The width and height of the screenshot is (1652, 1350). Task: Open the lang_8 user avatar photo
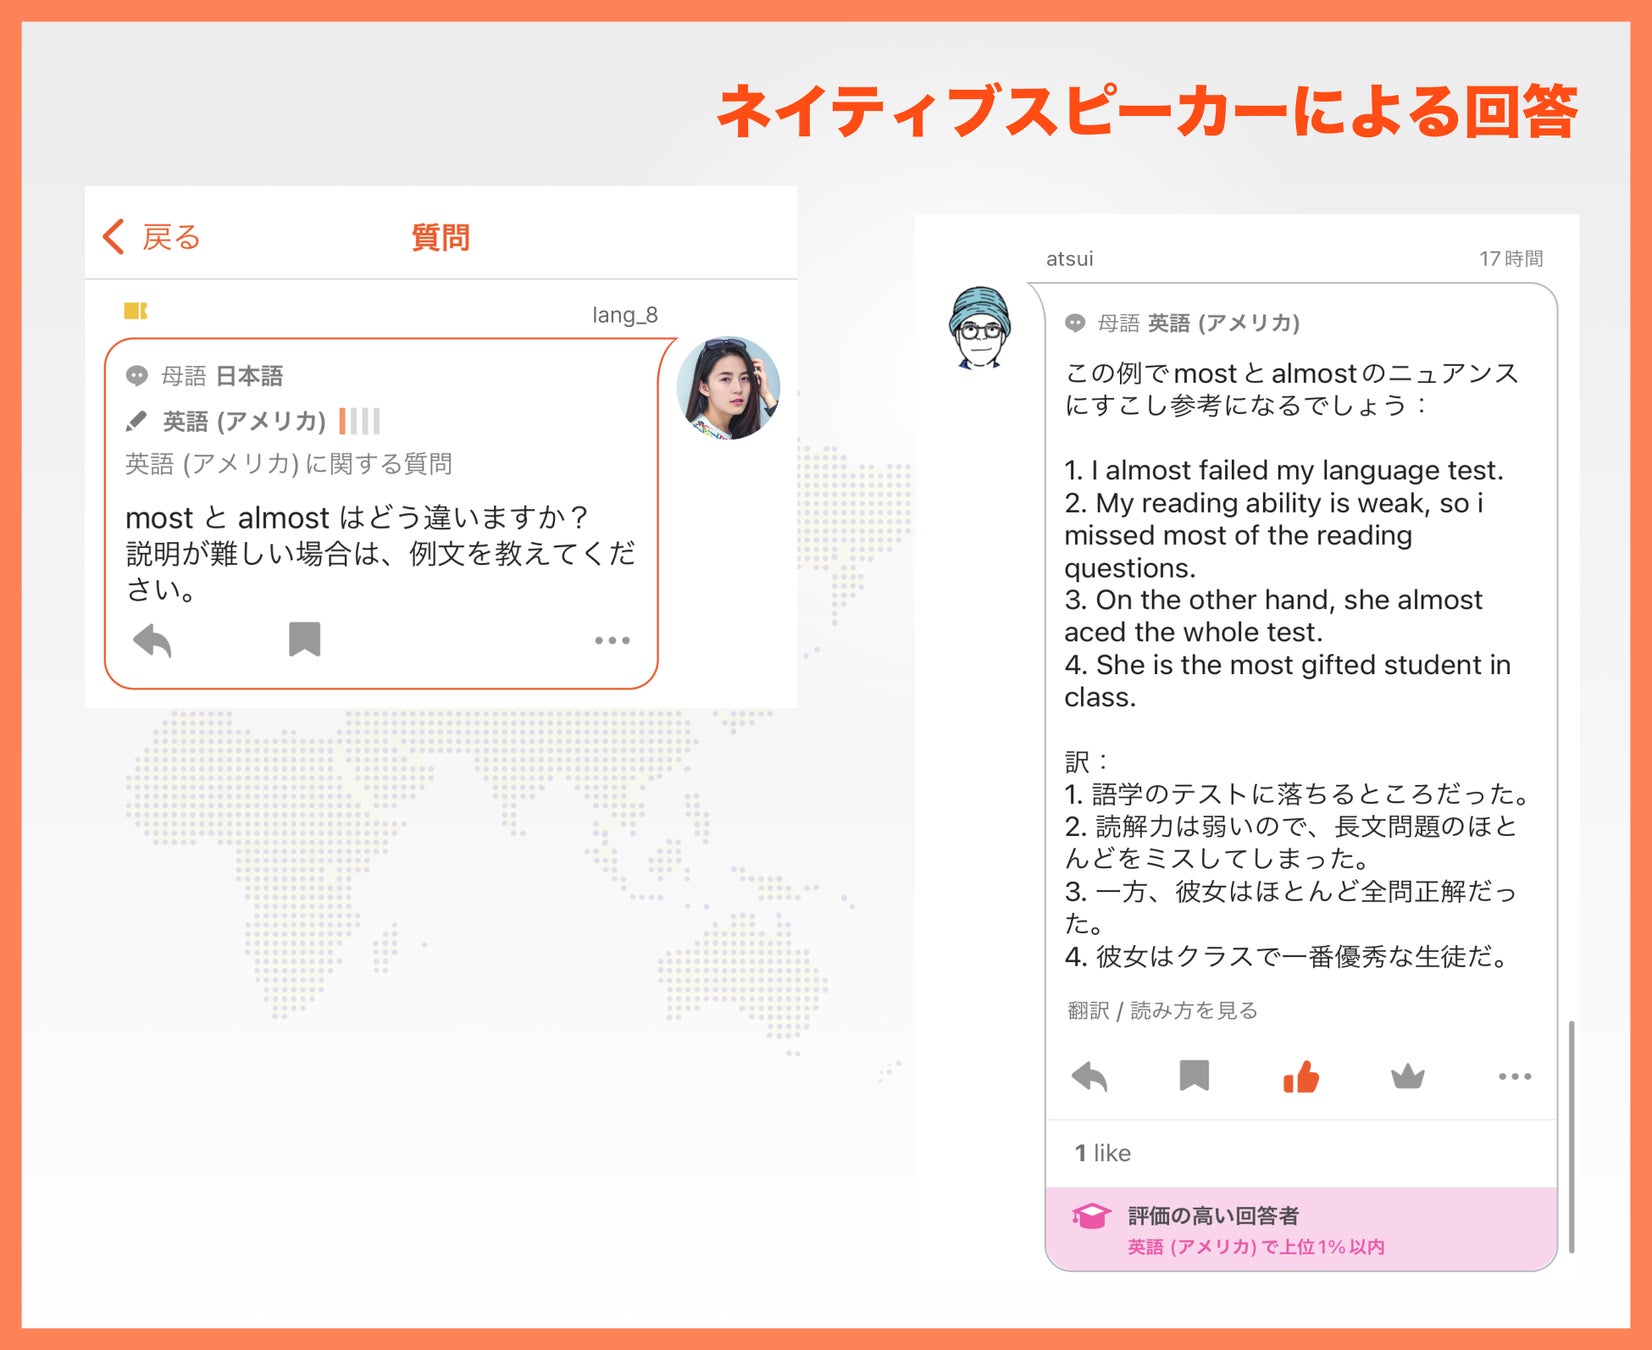[x=728, y=388]
